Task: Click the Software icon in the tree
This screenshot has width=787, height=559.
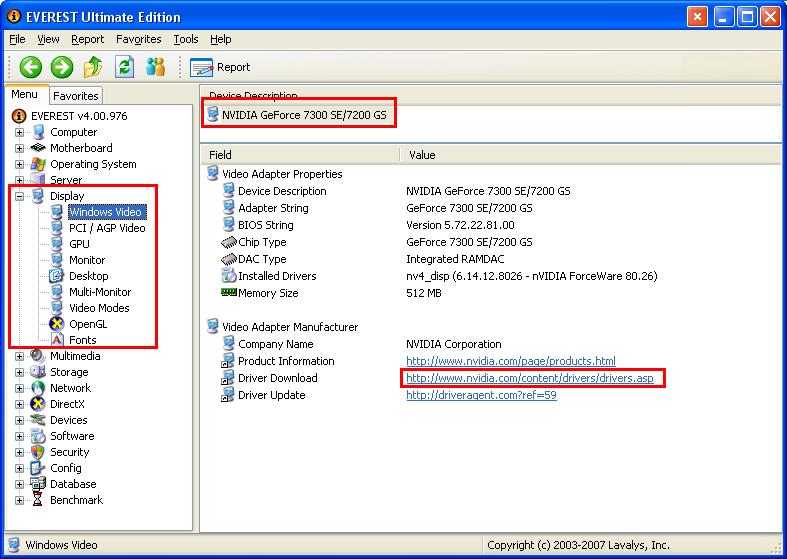Action: (38, 436)
